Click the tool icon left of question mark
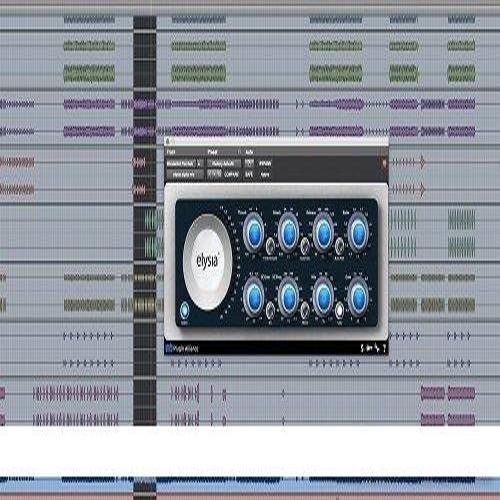 coord(377,348)
